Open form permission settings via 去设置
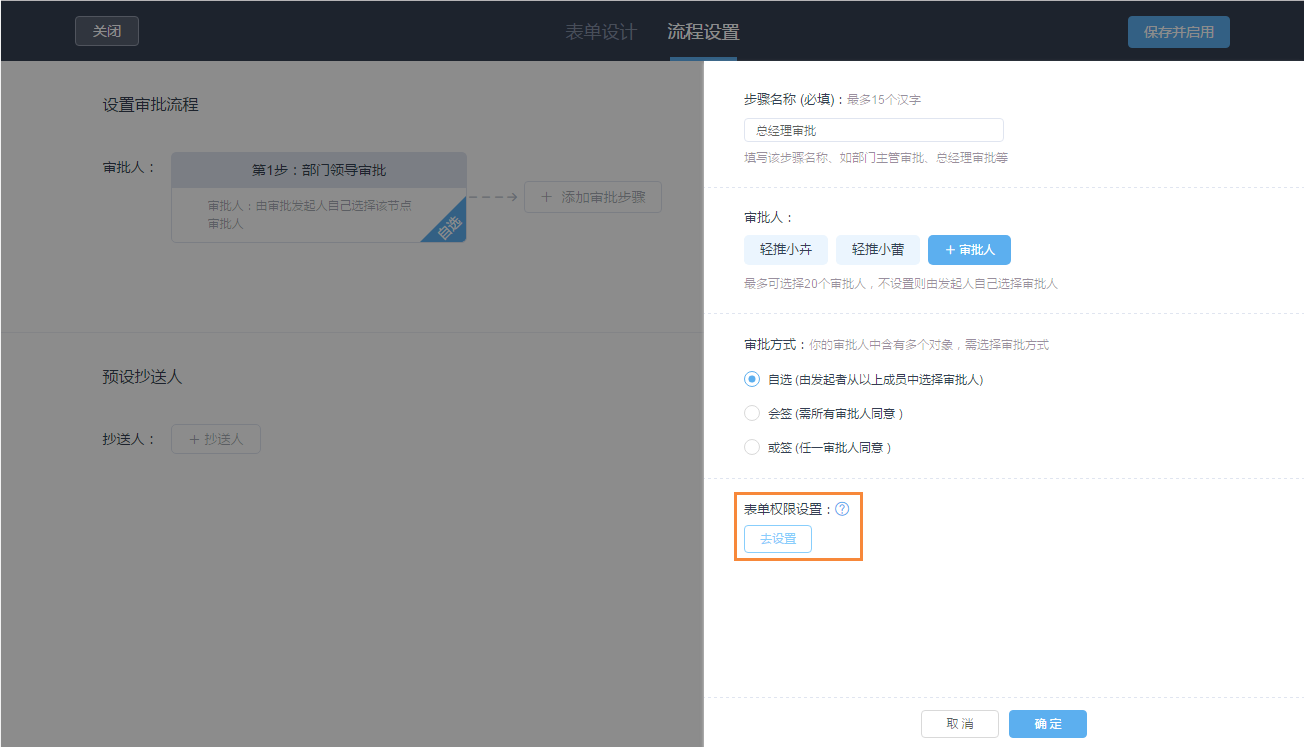 (777, 538)
